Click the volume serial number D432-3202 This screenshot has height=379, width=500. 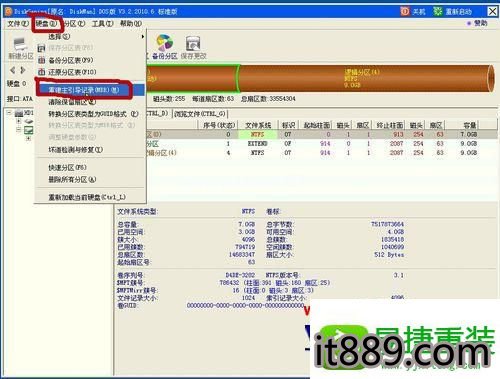coord(240,275)
